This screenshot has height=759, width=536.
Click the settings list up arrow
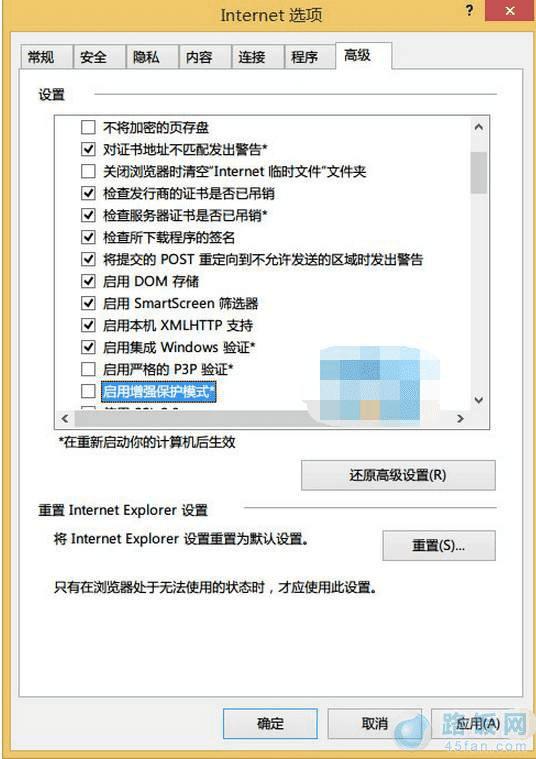pos(479,127)
